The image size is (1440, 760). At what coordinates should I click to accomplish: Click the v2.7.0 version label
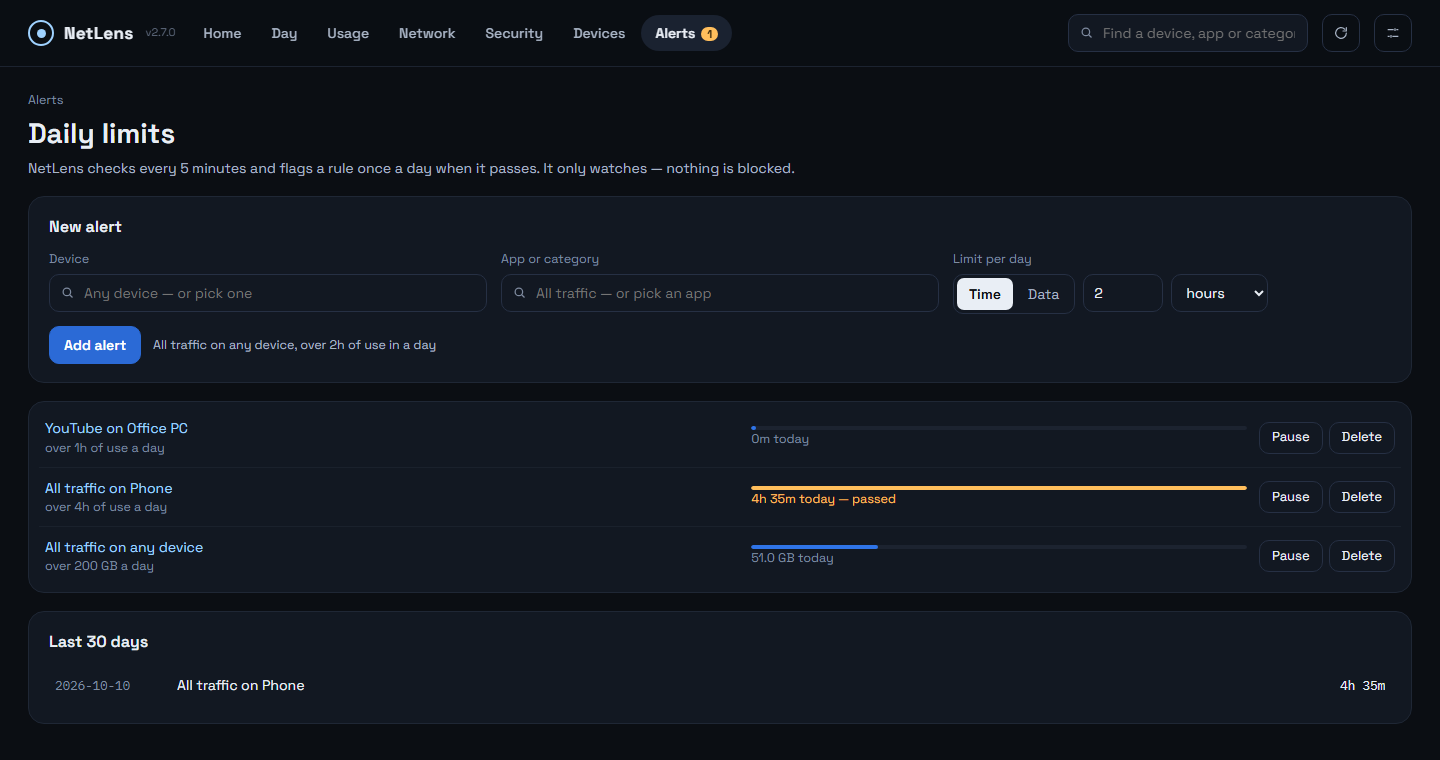click(160, 33)
